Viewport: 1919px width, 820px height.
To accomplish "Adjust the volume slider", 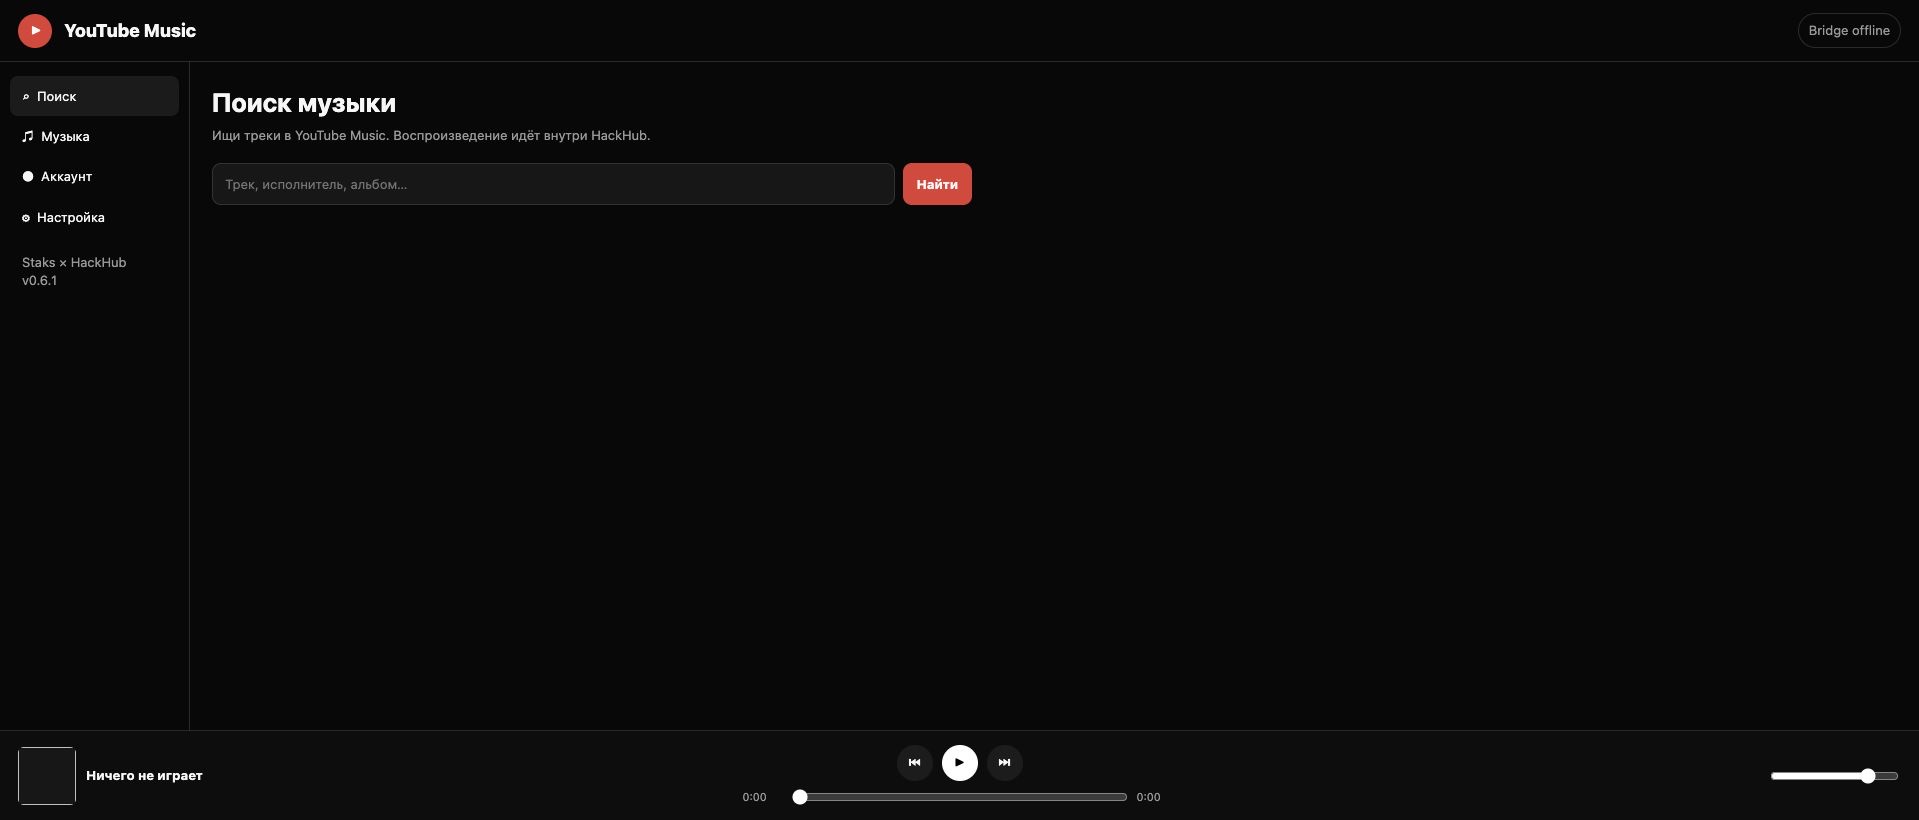I will (x=1834, y=776).
